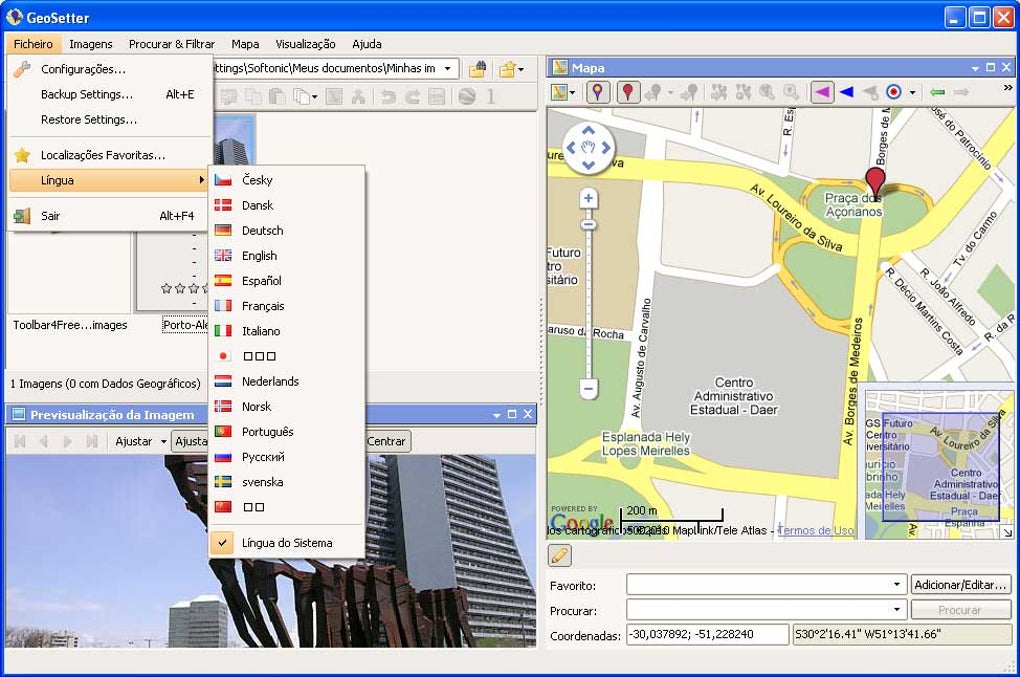1020x677 pixels.
Task: Open the Procurar & Filtrar menu
Action: (x=172, y=44)
